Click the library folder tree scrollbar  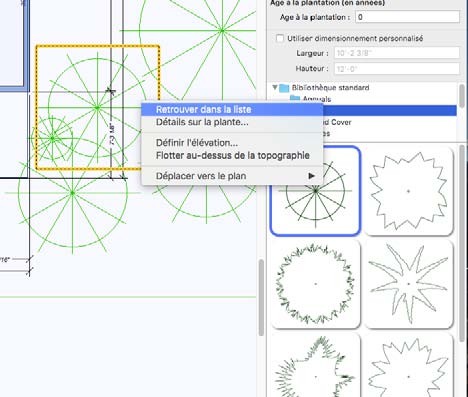coord(462,96)
